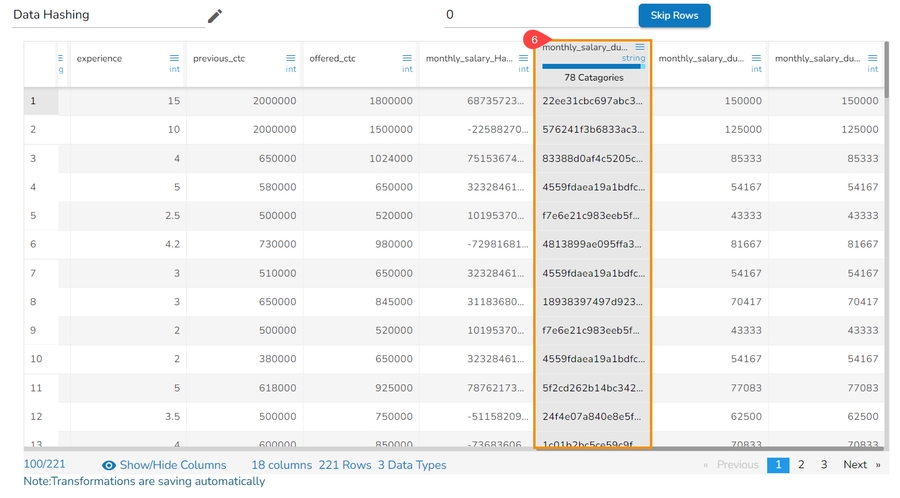Image resolution: width=900 pixels, height=498 pixels.
Task: Click the skip rows number input
Action: tap(535, 16)
